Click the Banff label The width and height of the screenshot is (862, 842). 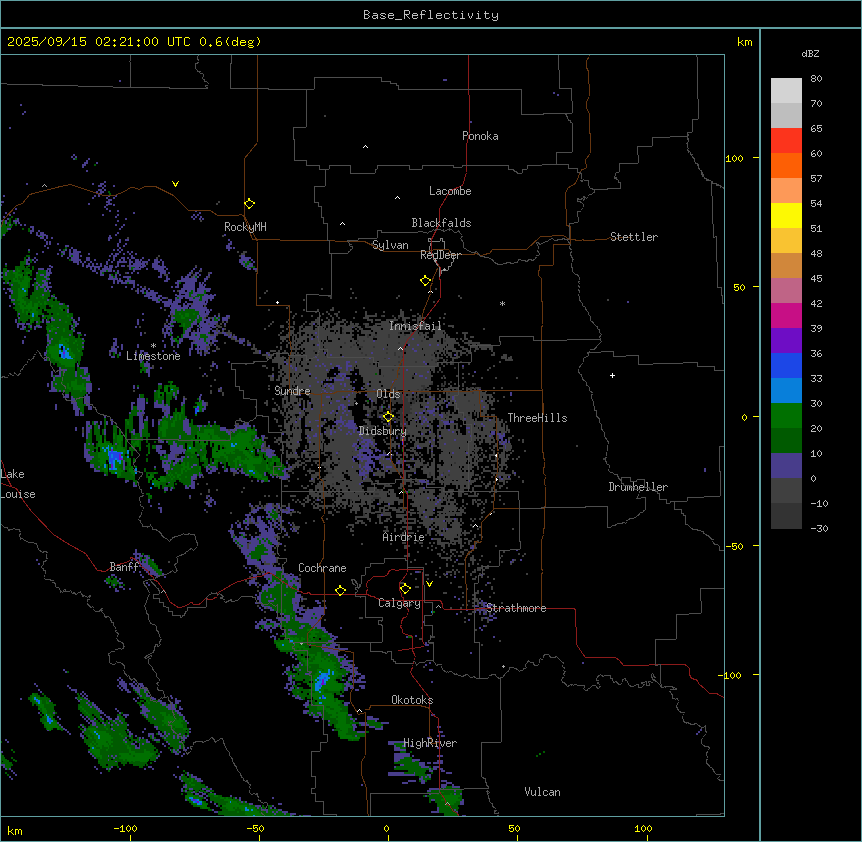tap(124, 567)
